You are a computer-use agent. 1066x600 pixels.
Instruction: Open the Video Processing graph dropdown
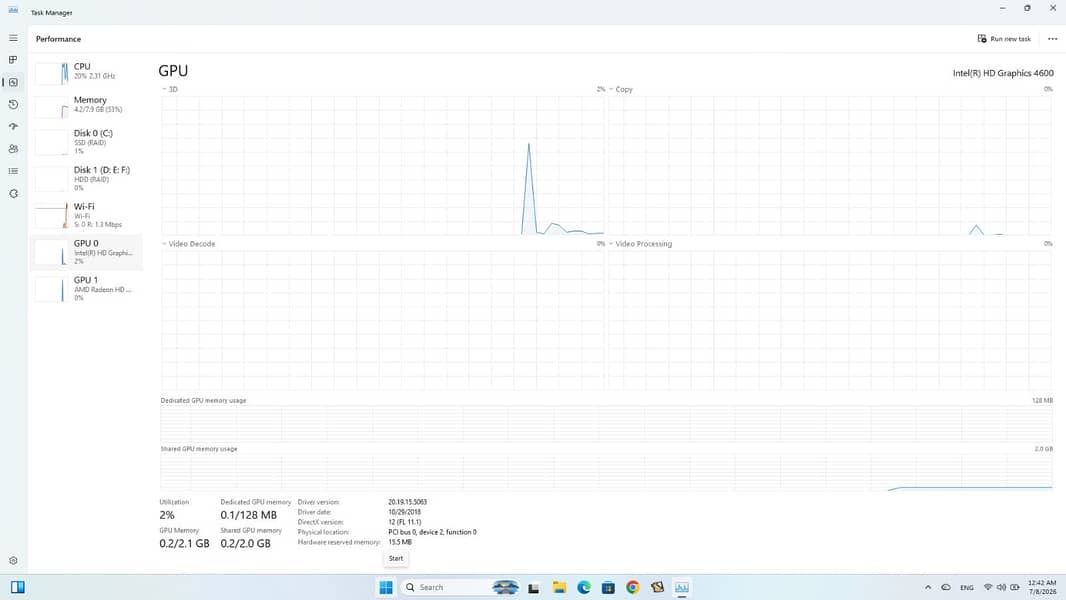tap(640, 243)
